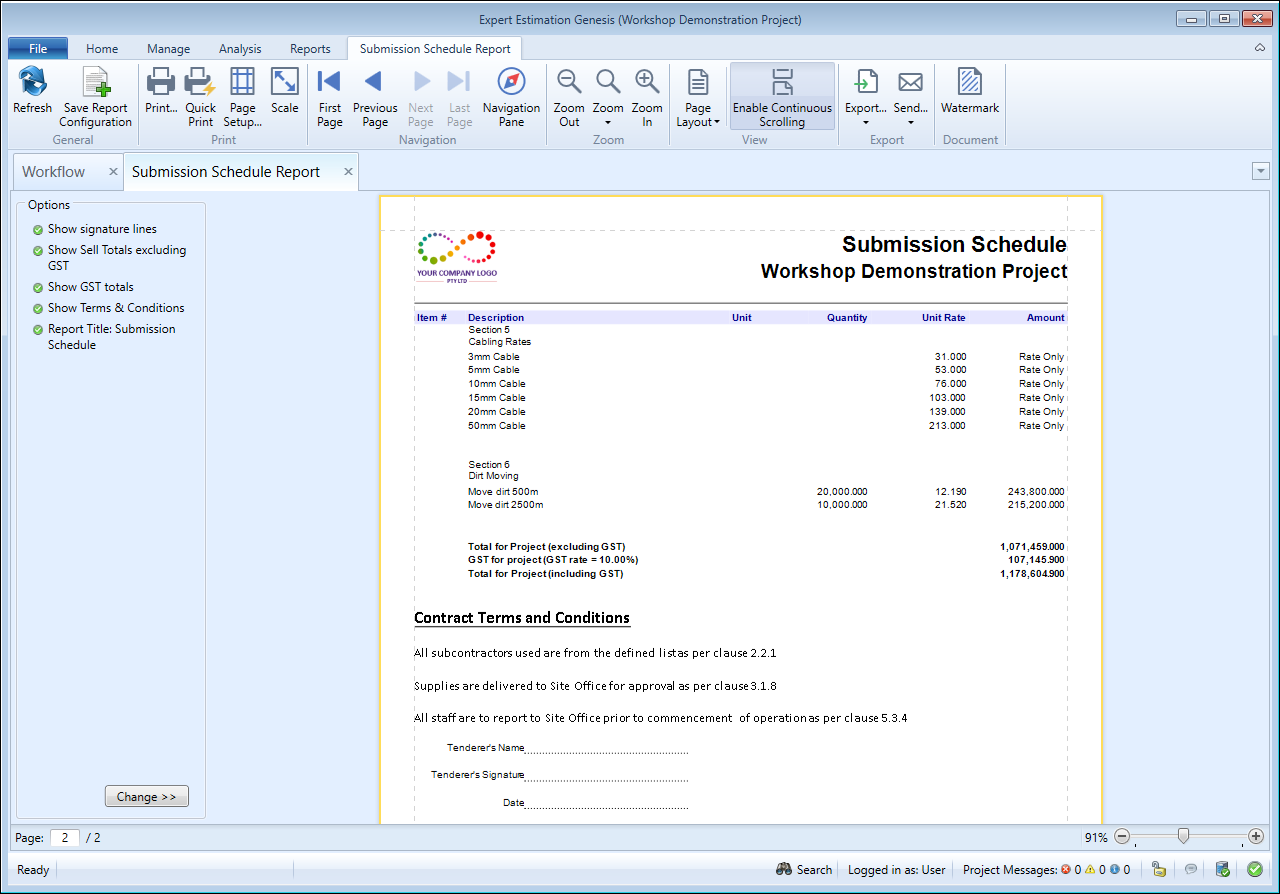Switch to the Workflow document tab
This screenshot has width=1280, height=894.
point(54,172)
